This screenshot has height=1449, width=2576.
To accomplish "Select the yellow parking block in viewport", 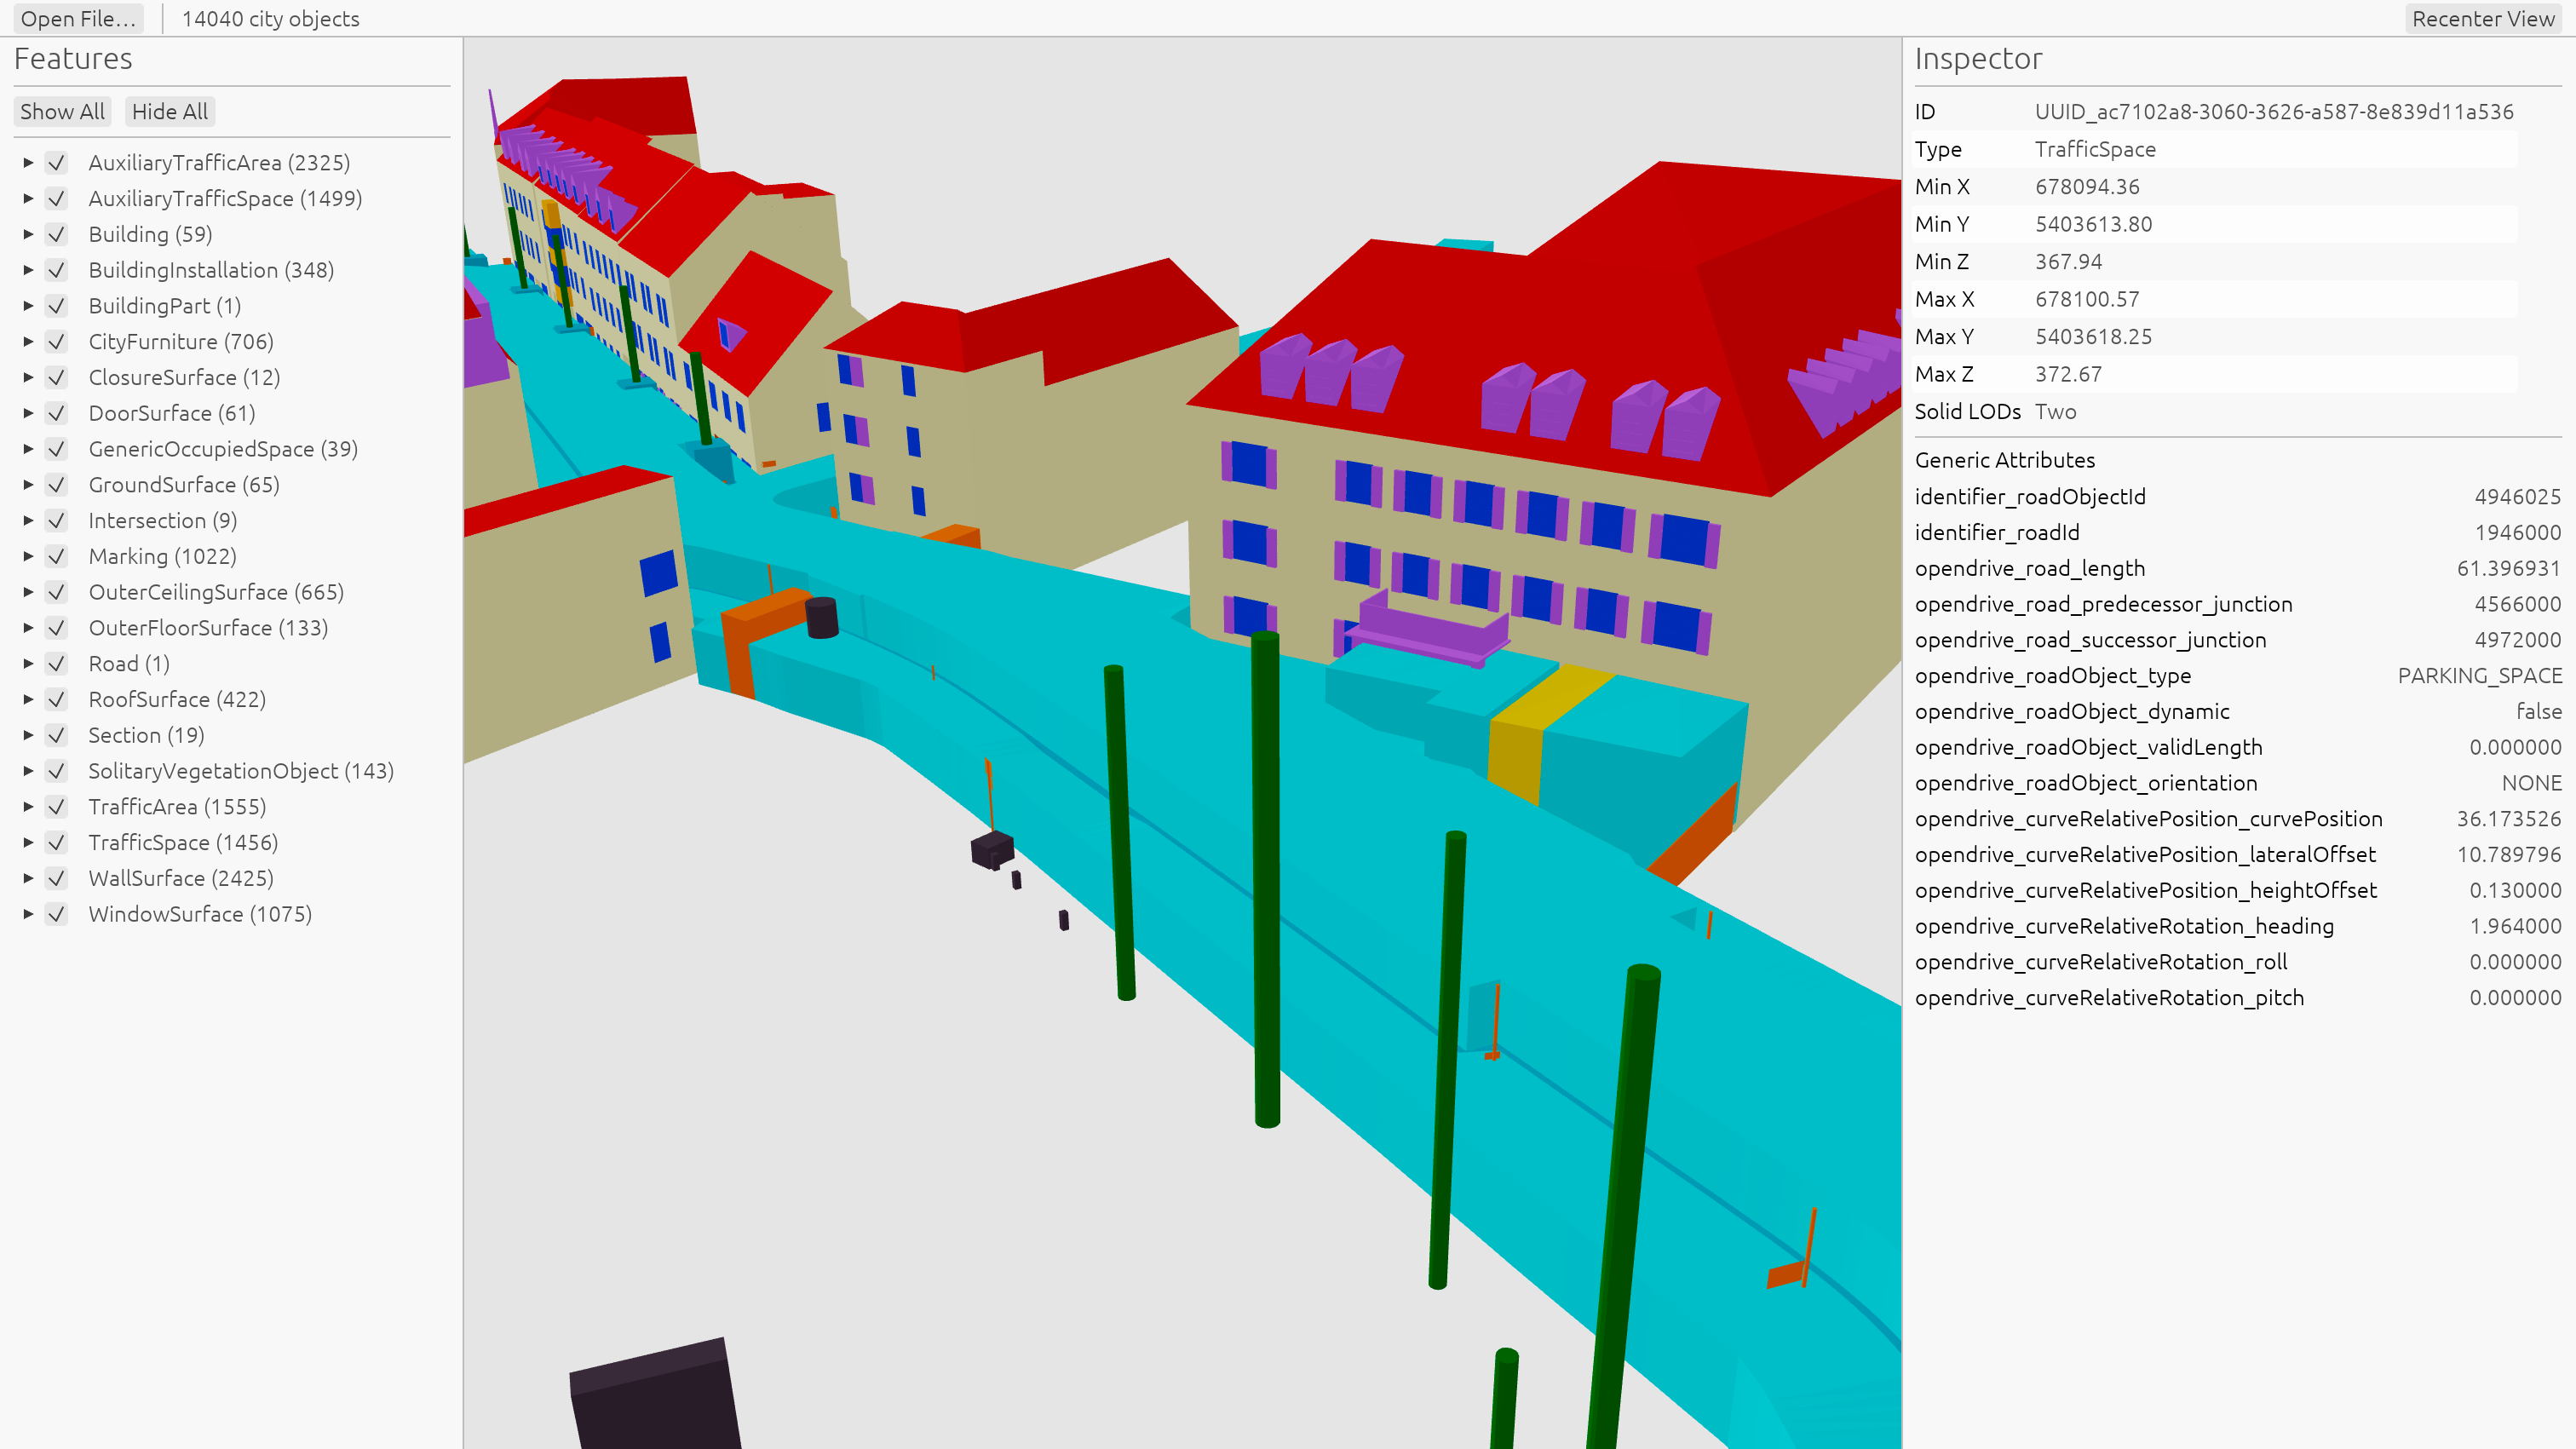I will click(x=1540, y=730).
